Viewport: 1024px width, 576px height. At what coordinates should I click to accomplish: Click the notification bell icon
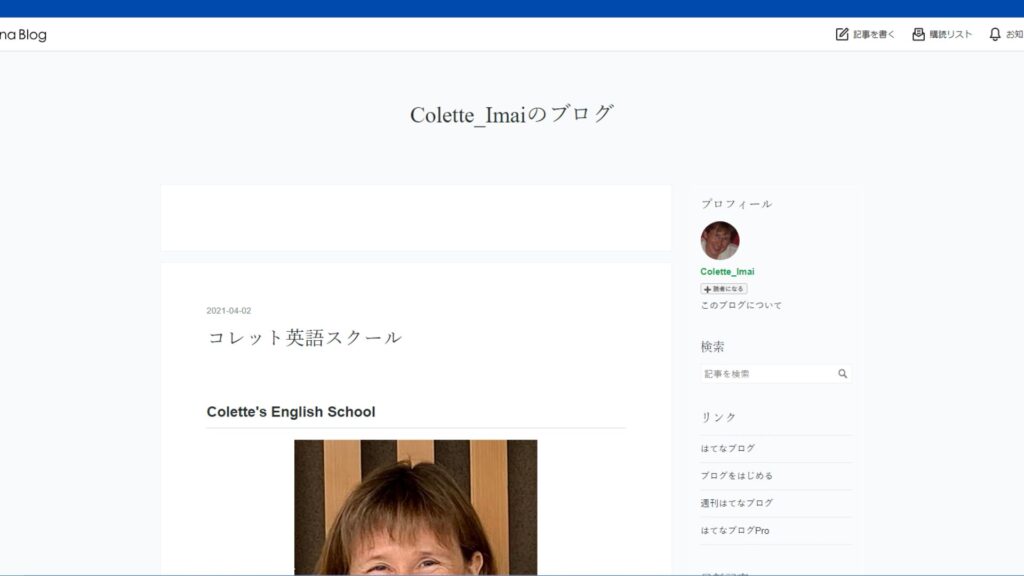point(995,34)
